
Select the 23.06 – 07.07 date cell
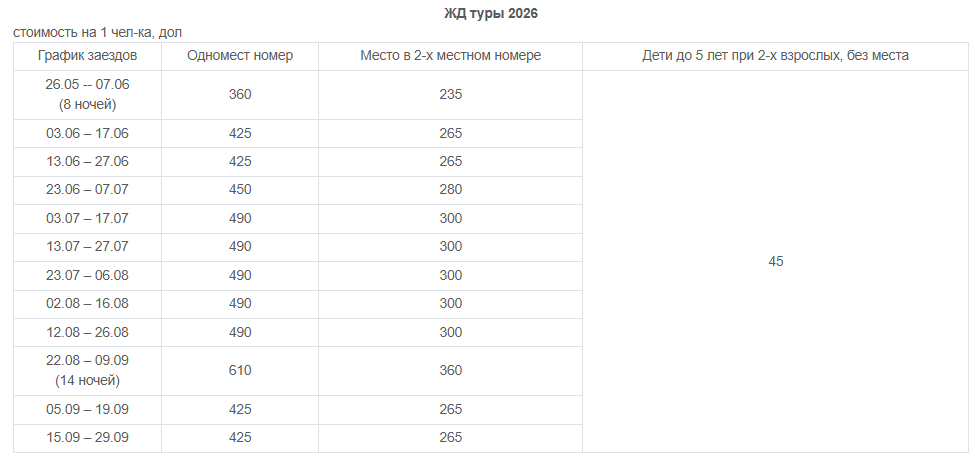tap(88, 190)
